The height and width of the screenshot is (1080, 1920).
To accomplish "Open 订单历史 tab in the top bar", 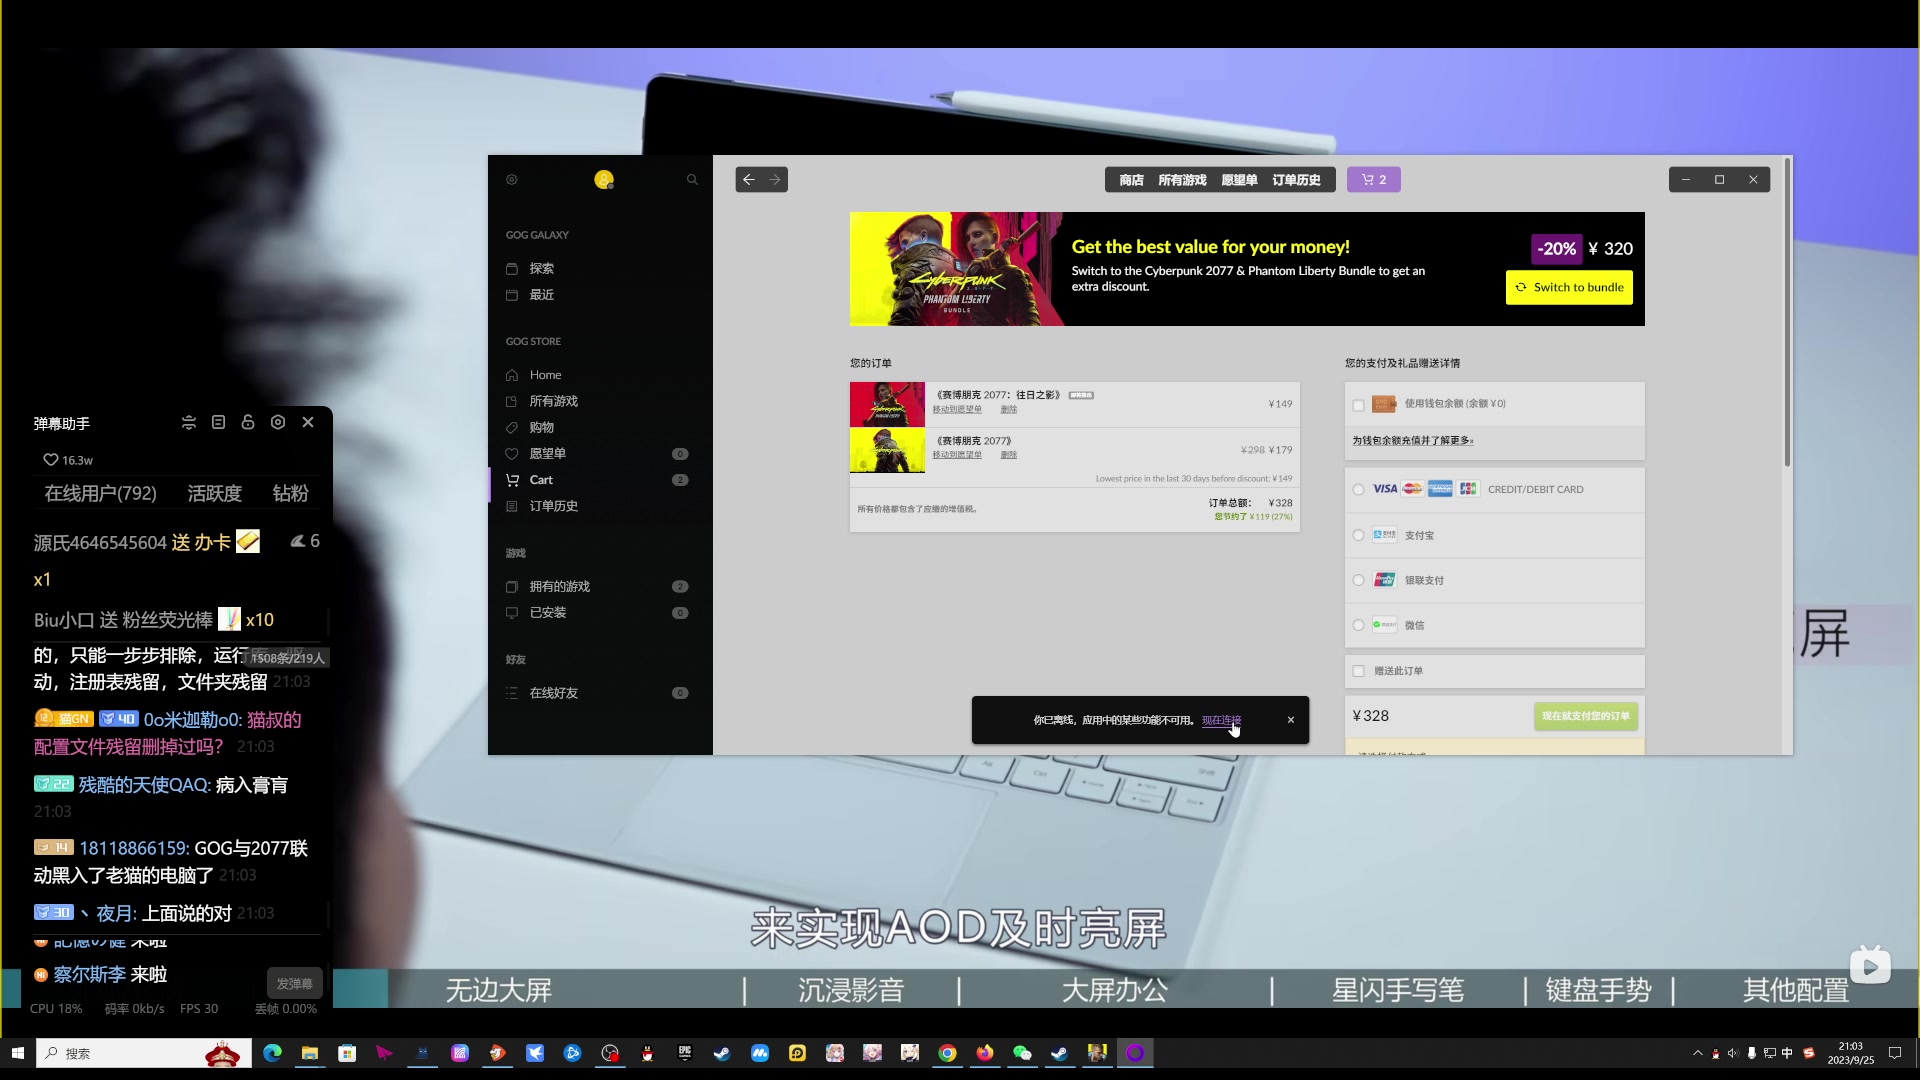I will tap(1296, 180).
